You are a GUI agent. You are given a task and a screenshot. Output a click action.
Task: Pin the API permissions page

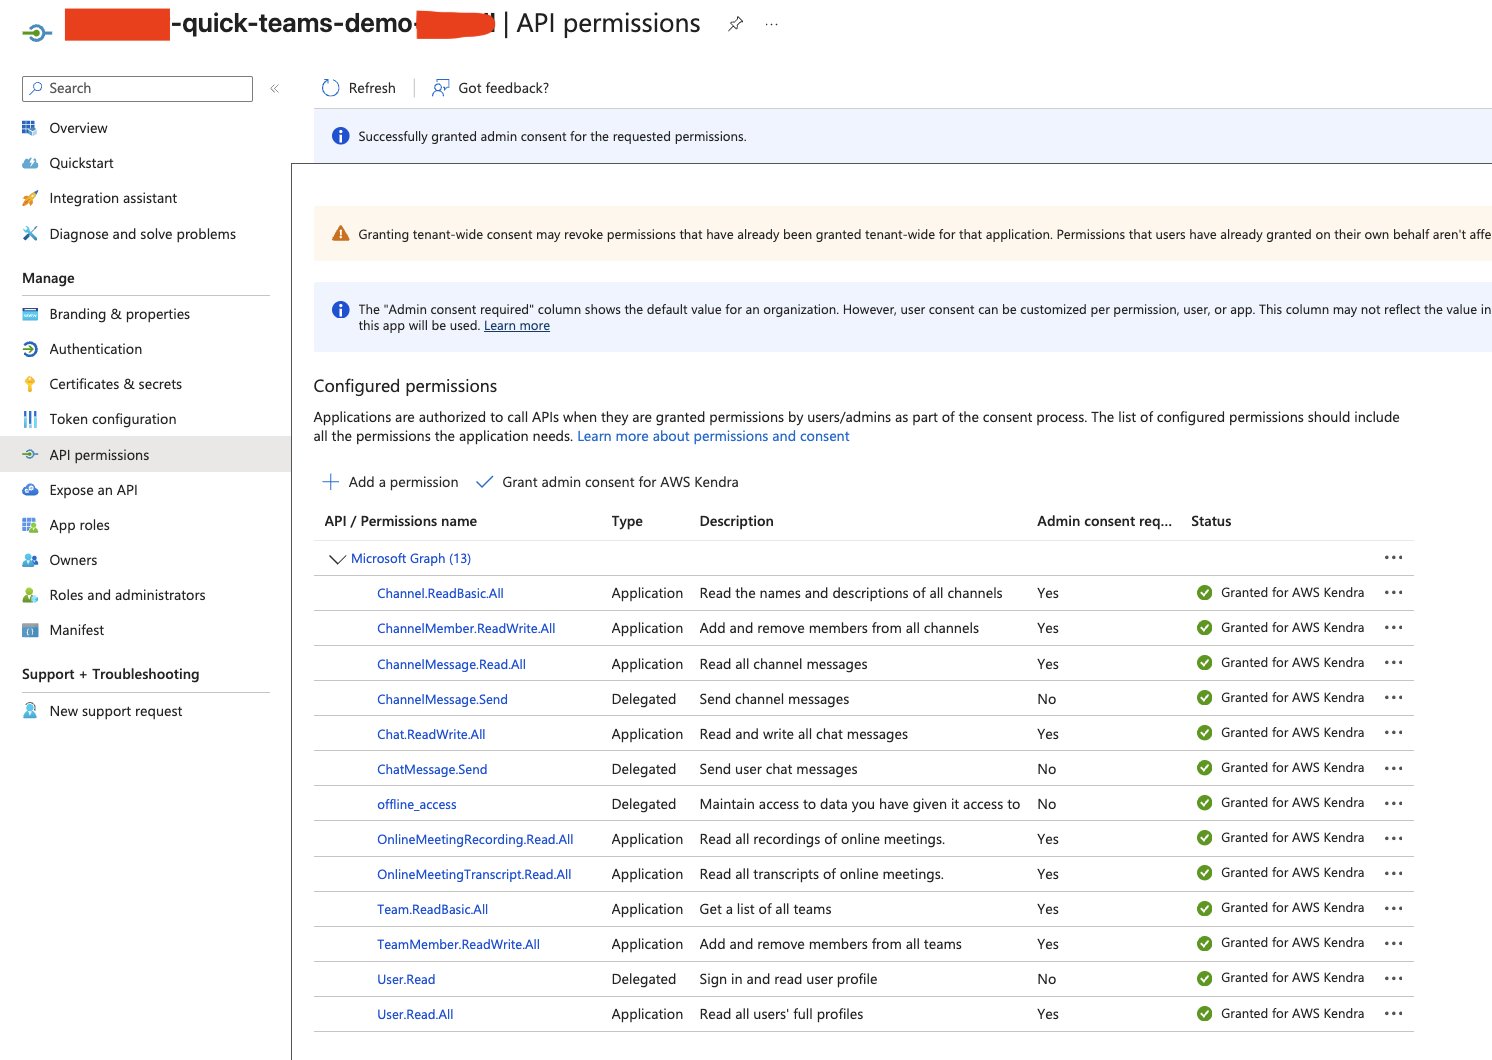point(736,23)
